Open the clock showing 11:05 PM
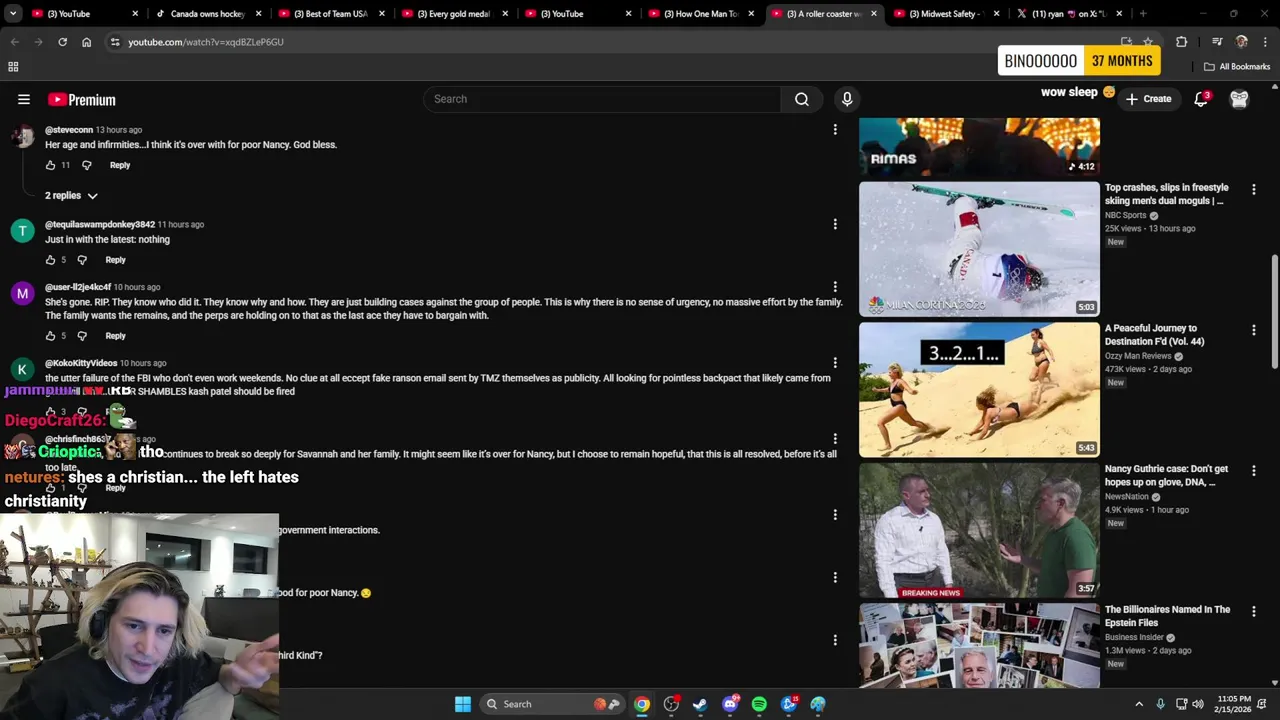The height and width of the screenshot is (720, 1280). pos(1234,704)
